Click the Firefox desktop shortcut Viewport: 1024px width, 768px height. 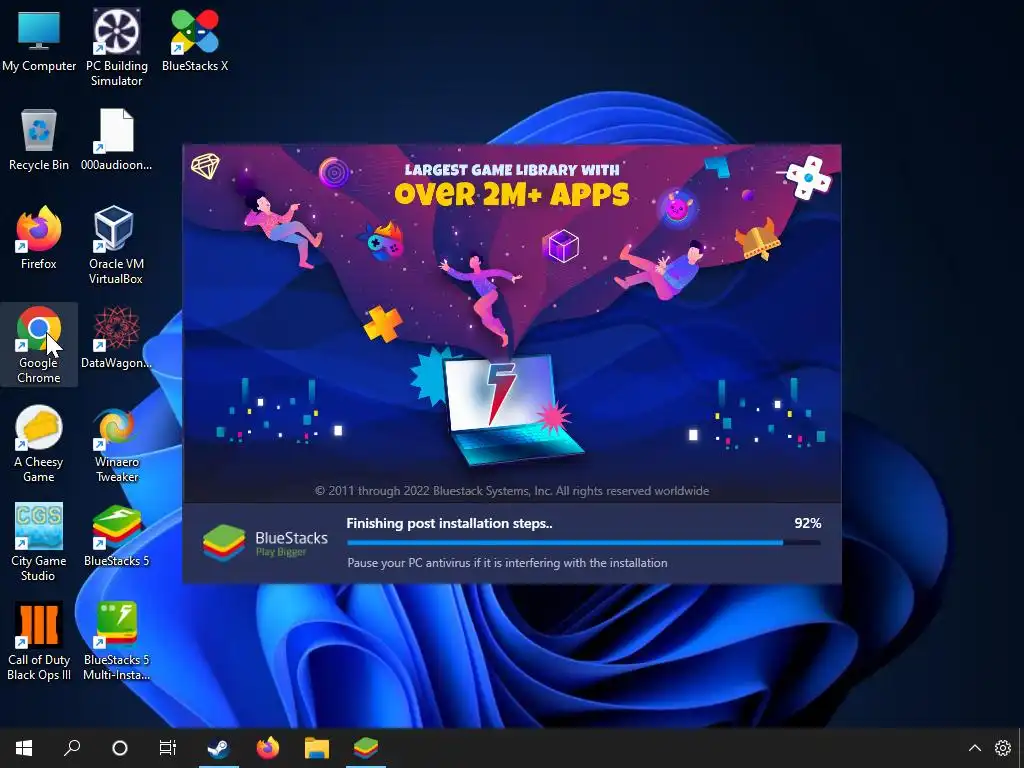tap(39, 239)
